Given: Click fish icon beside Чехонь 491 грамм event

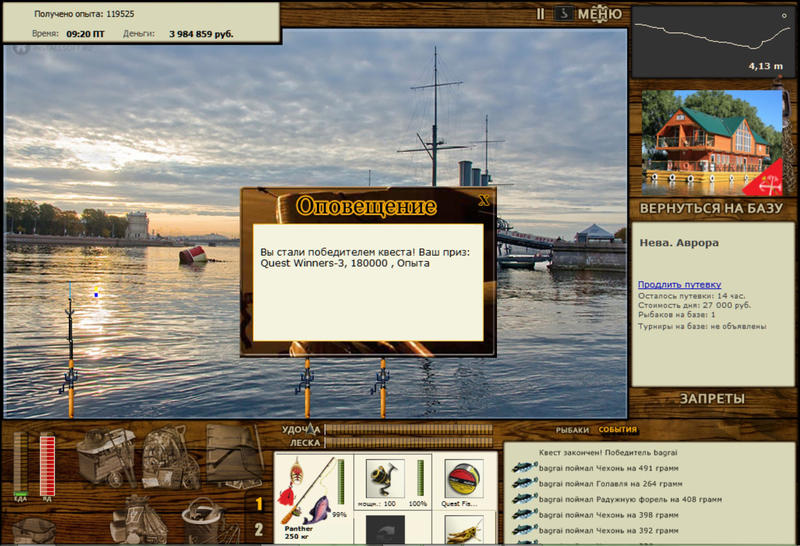Looking at the screenshot, I should [524, 467].
